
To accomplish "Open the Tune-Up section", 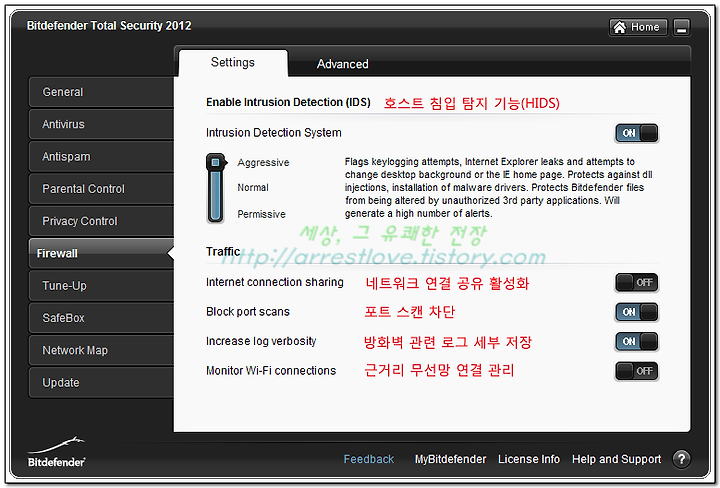I will pyautogui.click(x=101, y=286).
